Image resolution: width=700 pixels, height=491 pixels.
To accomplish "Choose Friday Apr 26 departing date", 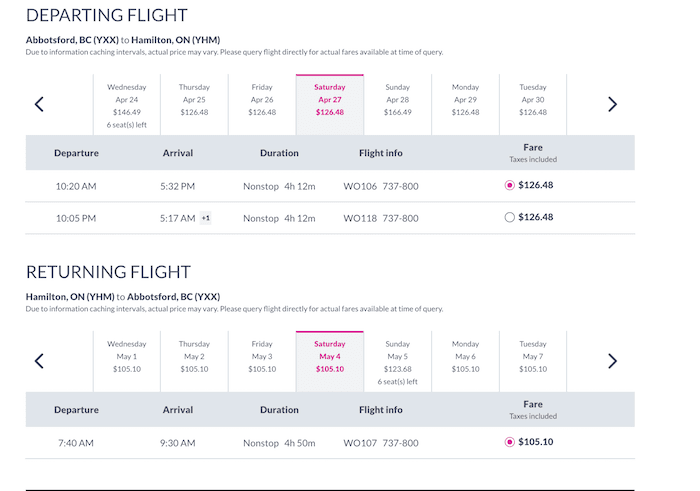I will pos(262,105).
